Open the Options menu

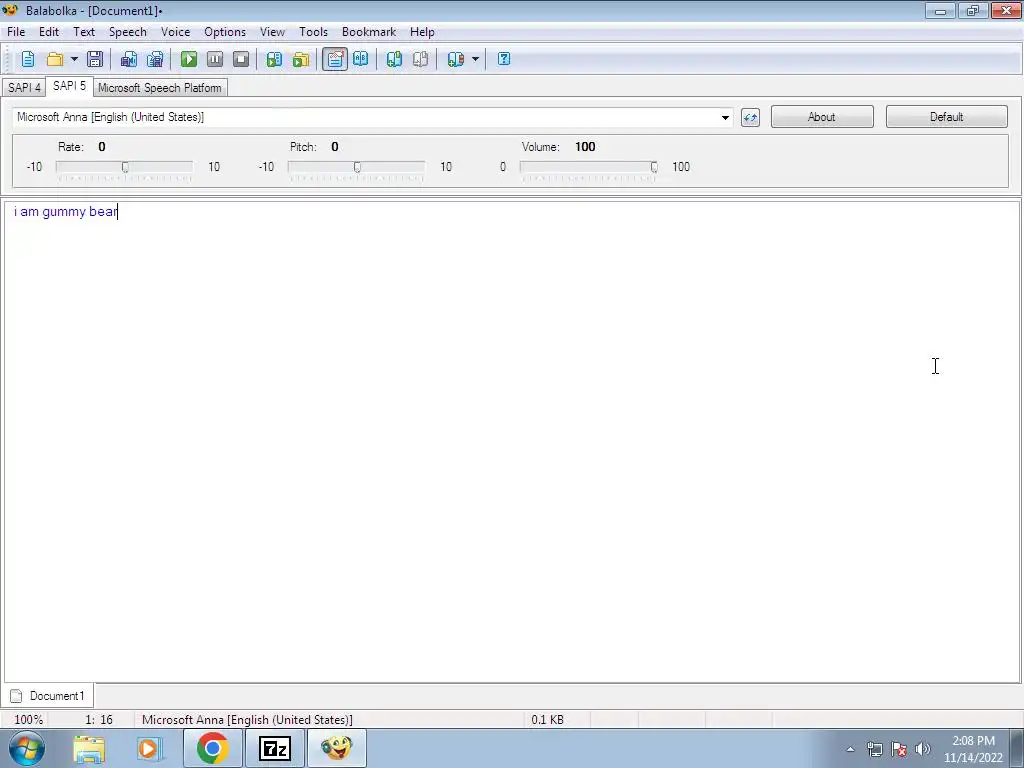click(225, 32)
